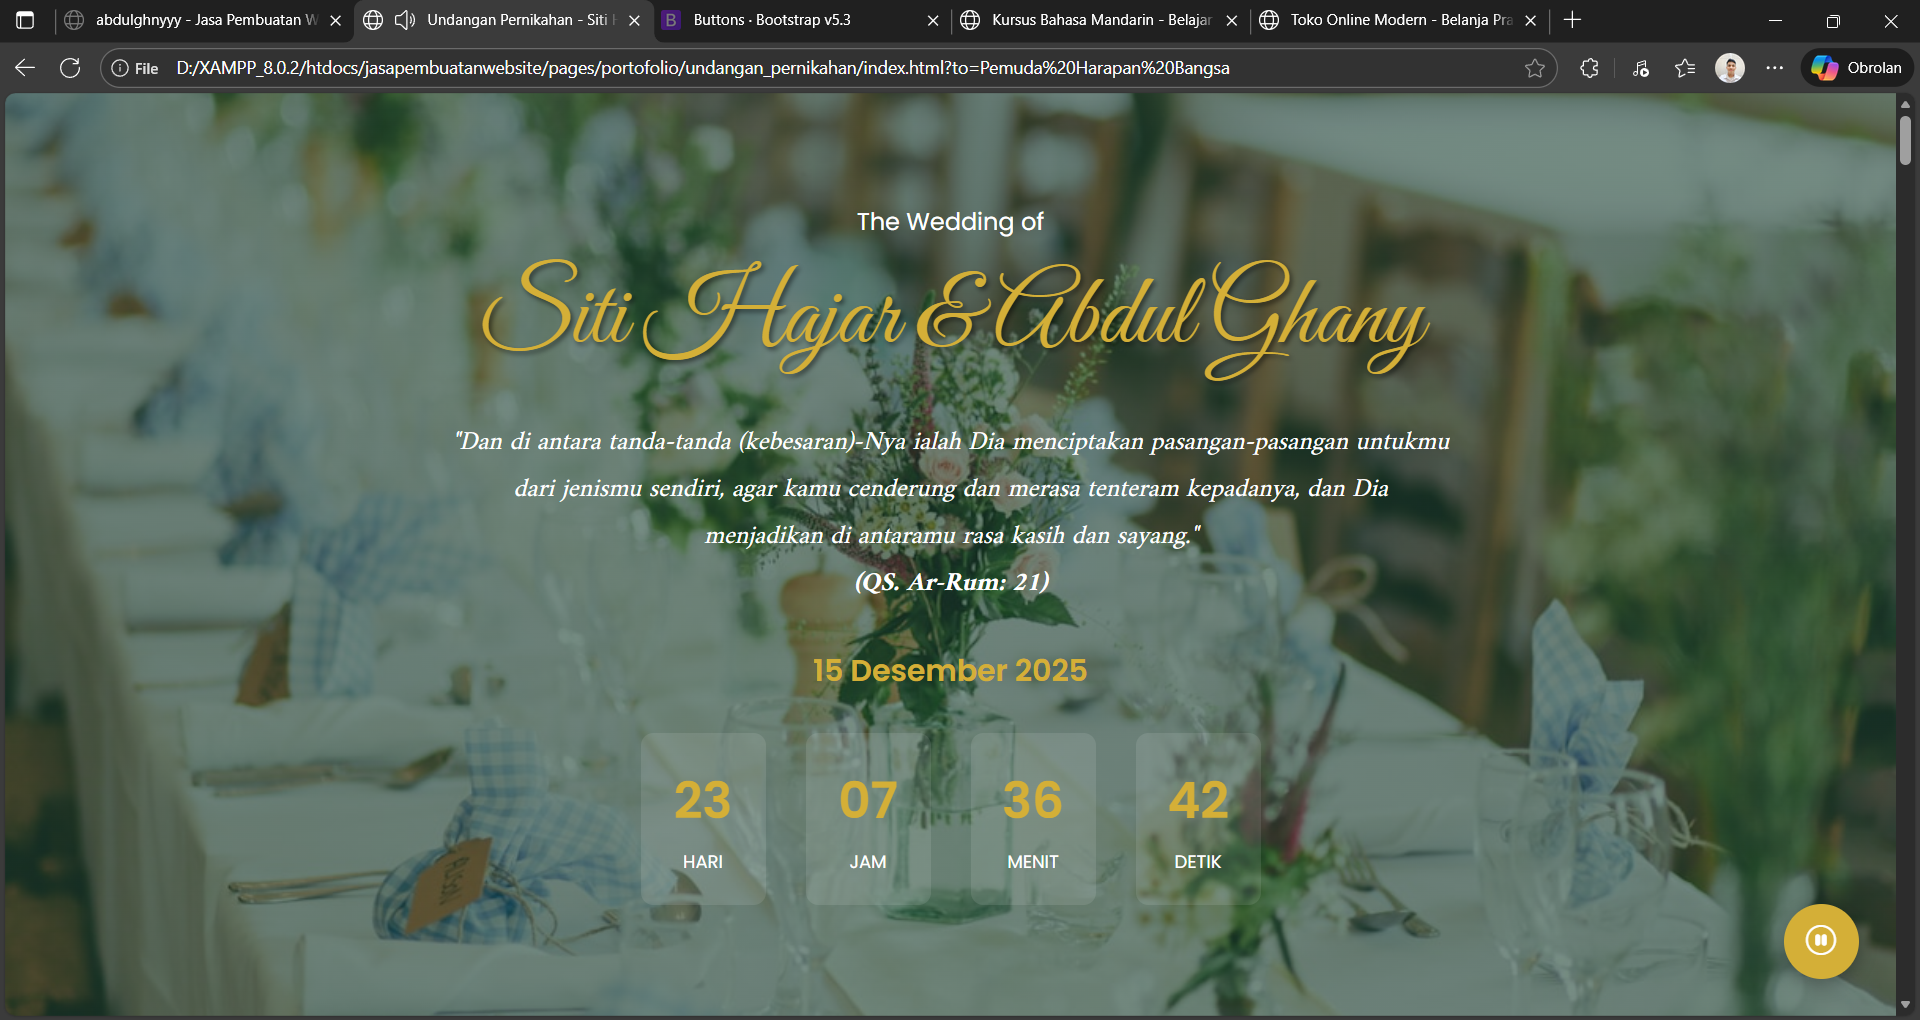The height and width of the screenshot is (1020, 1920).
Task: Open the browser profile avatar
Action: coord(1729,68)
